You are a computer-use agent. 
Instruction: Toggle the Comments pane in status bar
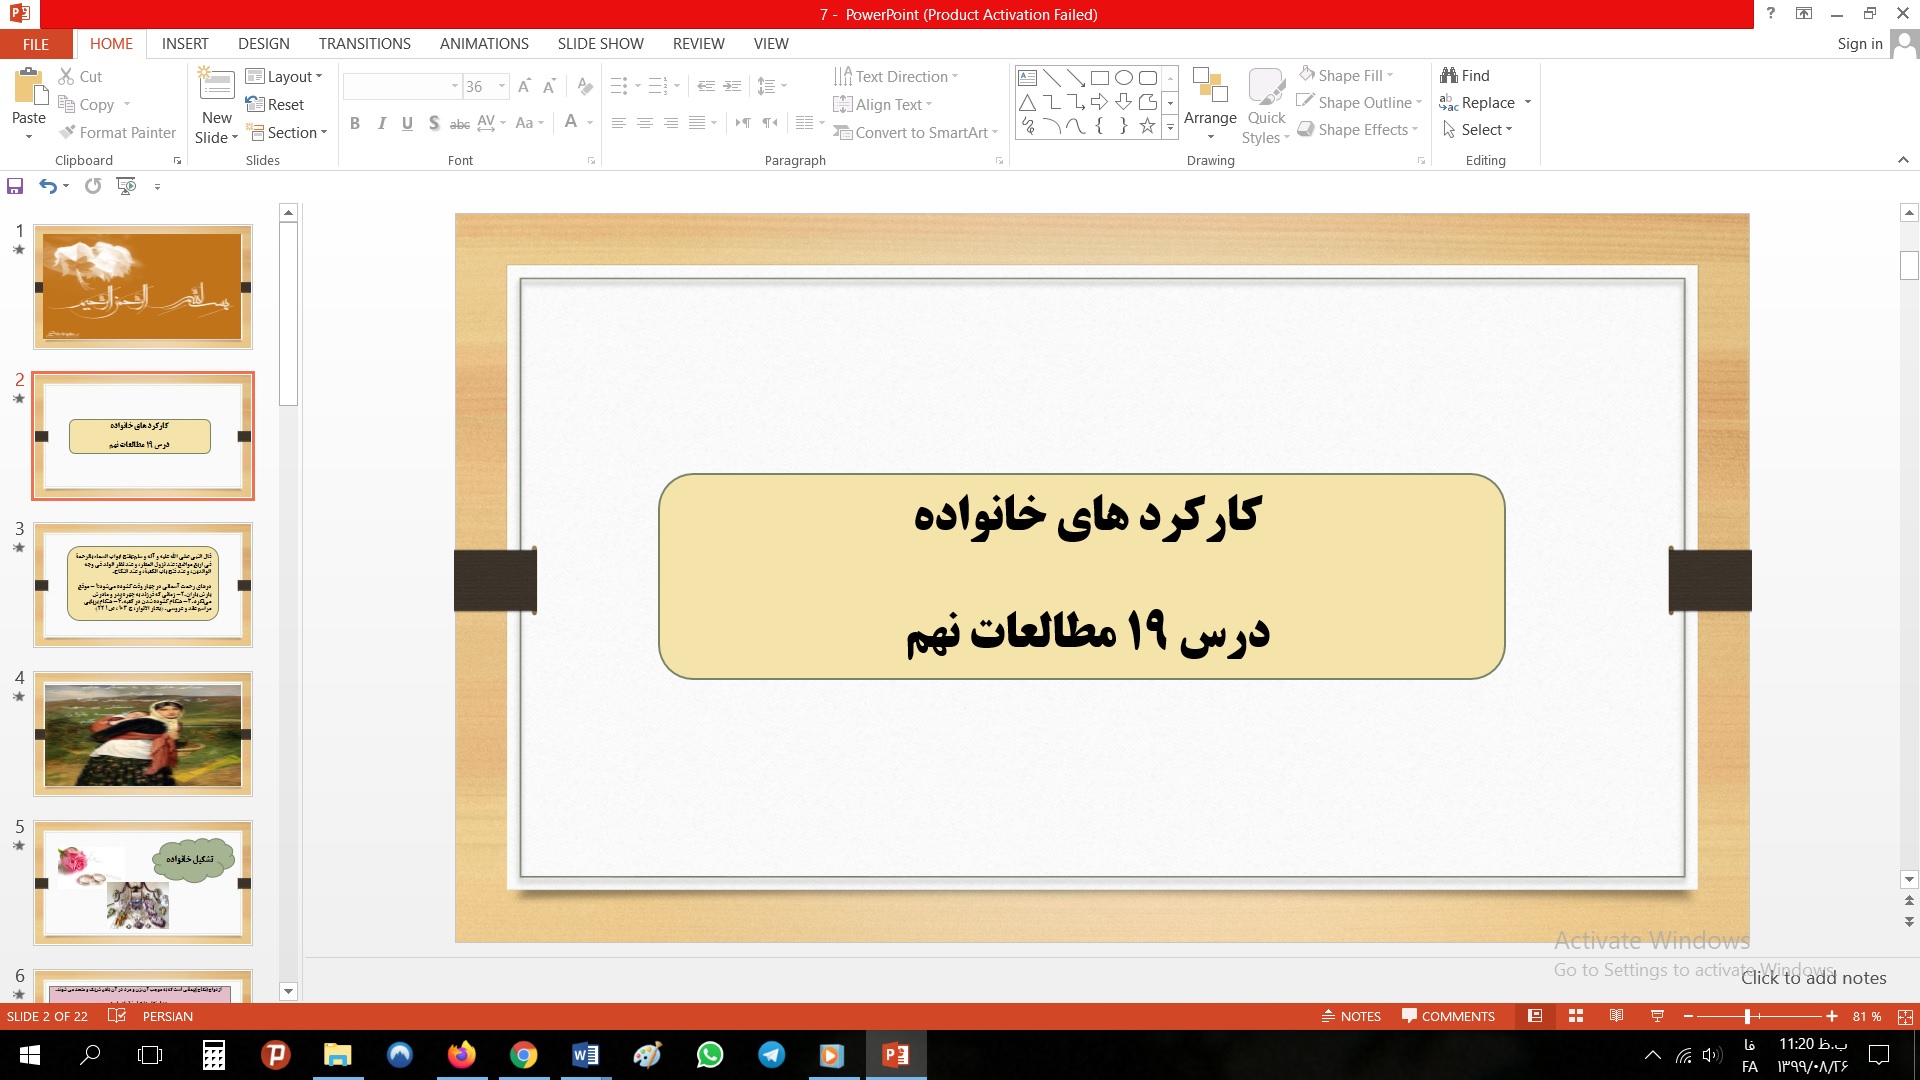click(x=1448, y=1016)
